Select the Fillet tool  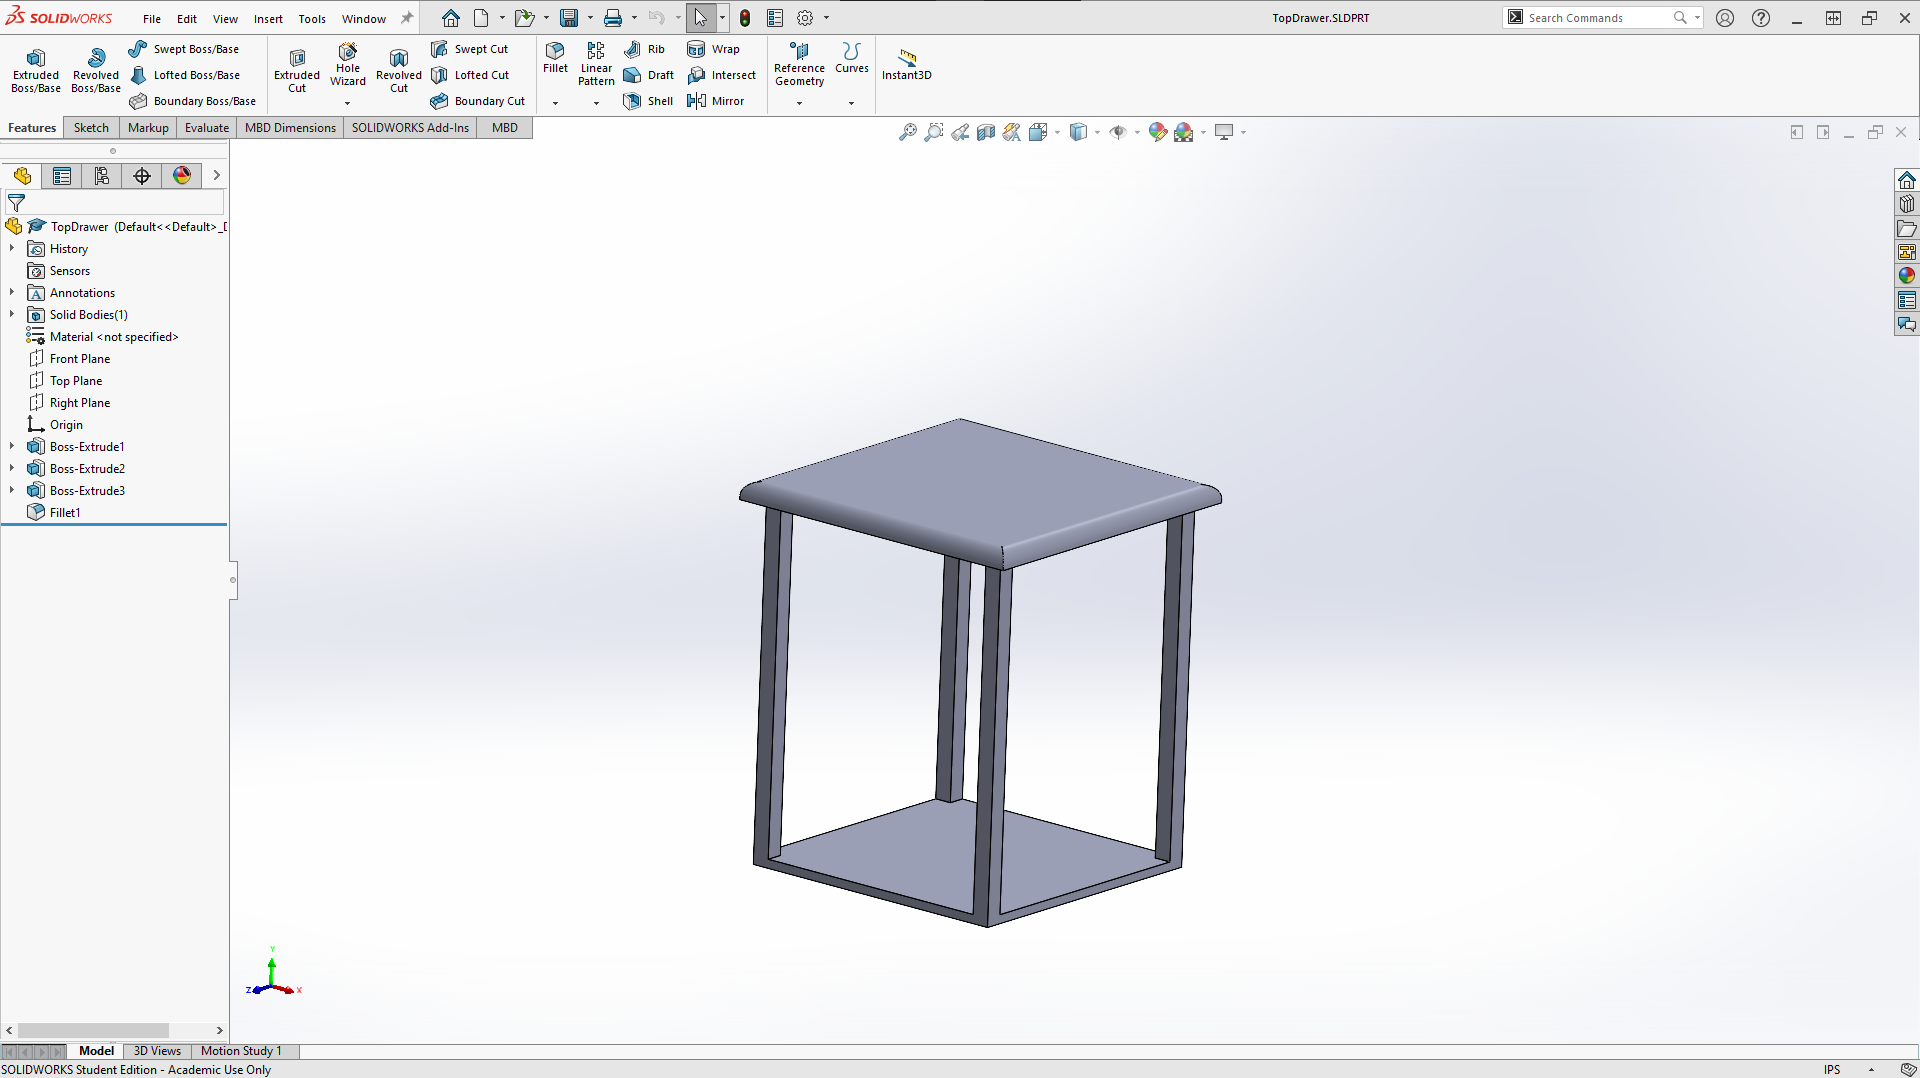pos(555,60)
